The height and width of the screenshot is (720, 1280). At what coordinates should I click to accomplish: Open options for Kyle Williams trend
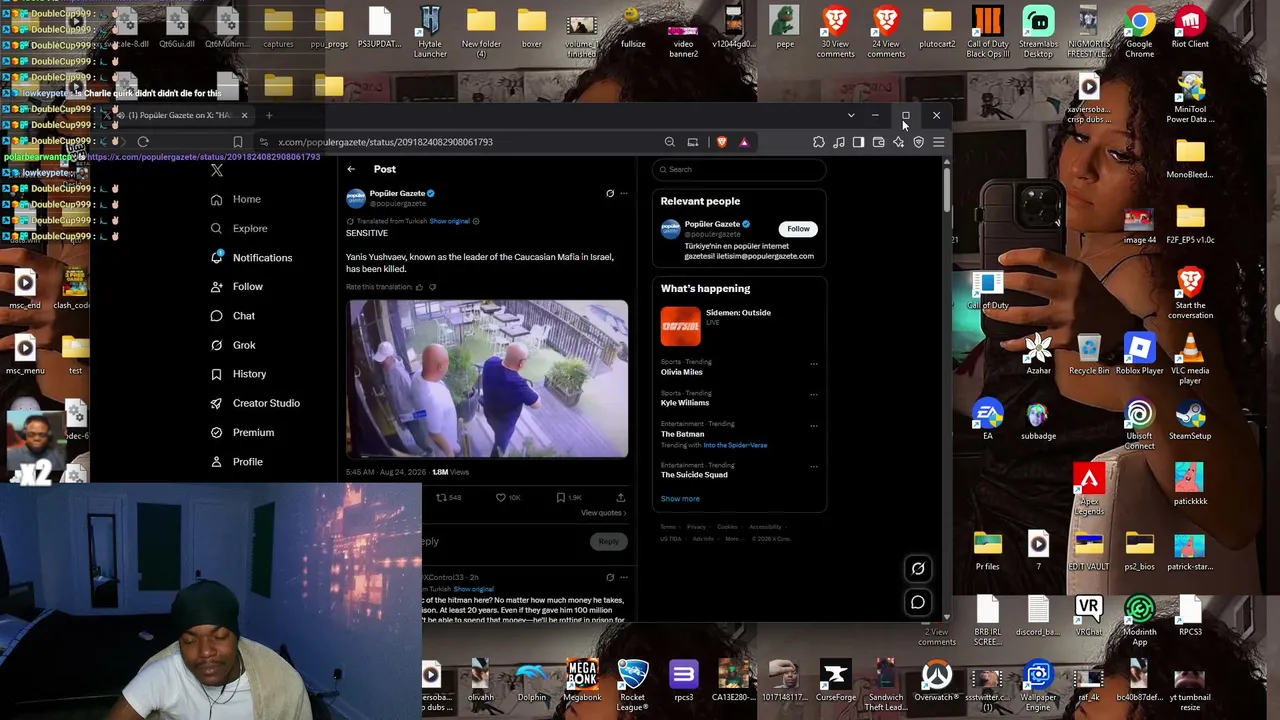coord(813,395)
